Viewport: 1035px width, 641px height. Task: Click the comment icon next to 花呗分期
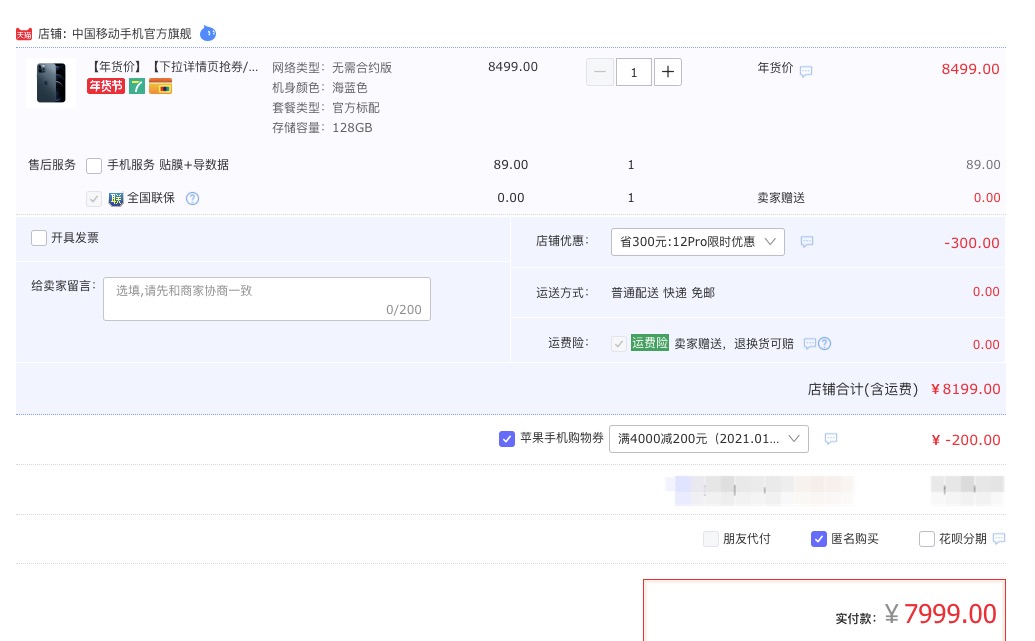(x=999, y=539)
